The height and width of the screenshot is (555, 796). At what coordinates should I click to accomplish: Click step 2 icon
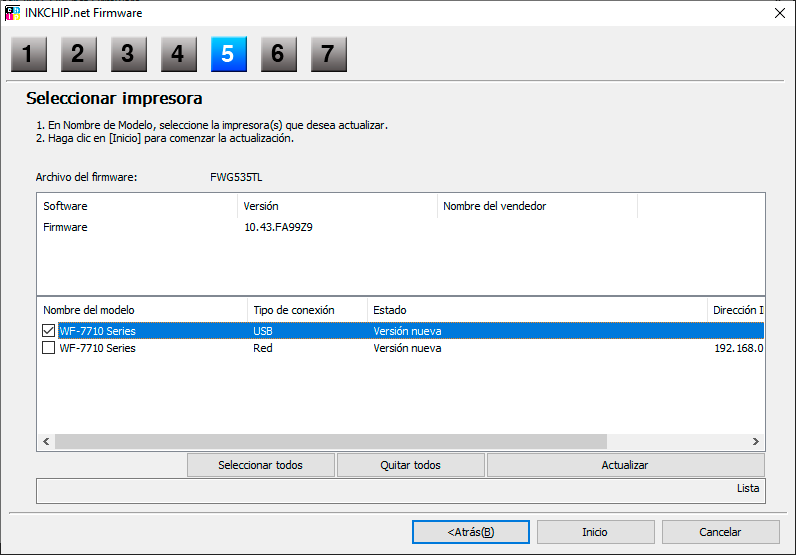(x=79, y=54)
